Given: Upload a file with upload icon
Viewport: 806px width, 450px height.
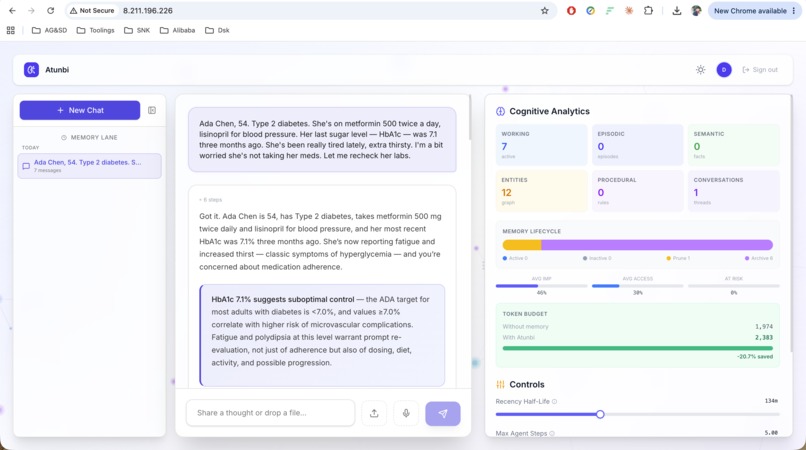Looking at the screenshot, I should point(374,413).
